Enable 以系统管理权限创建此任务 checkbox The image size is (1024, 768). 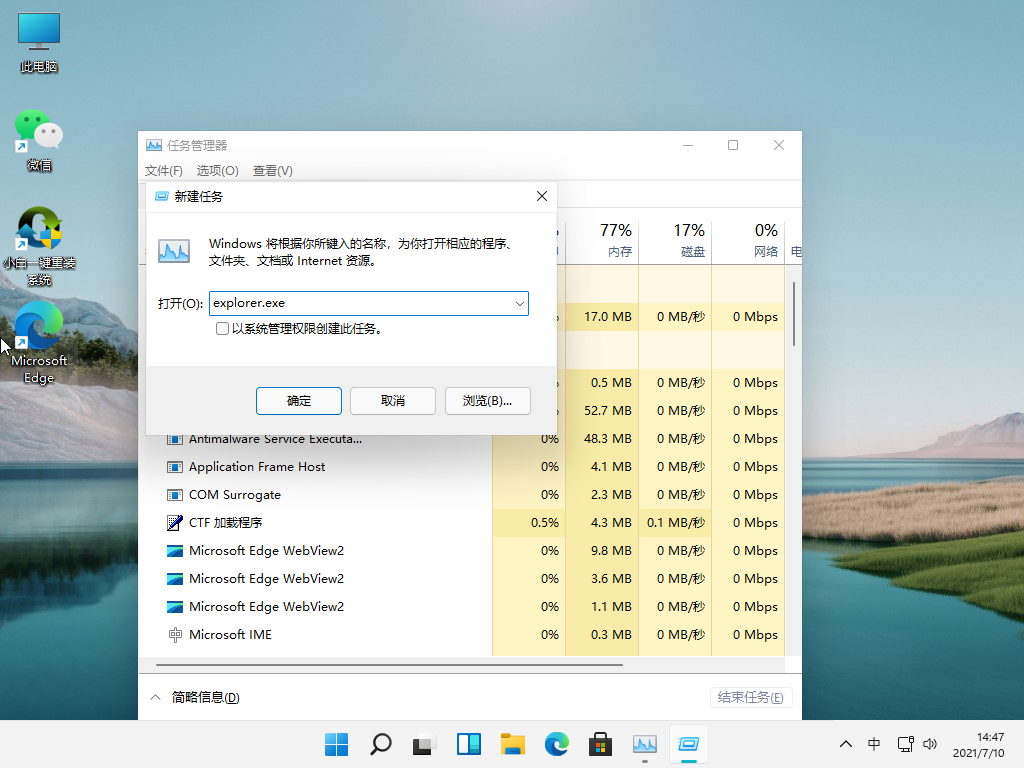222,328
